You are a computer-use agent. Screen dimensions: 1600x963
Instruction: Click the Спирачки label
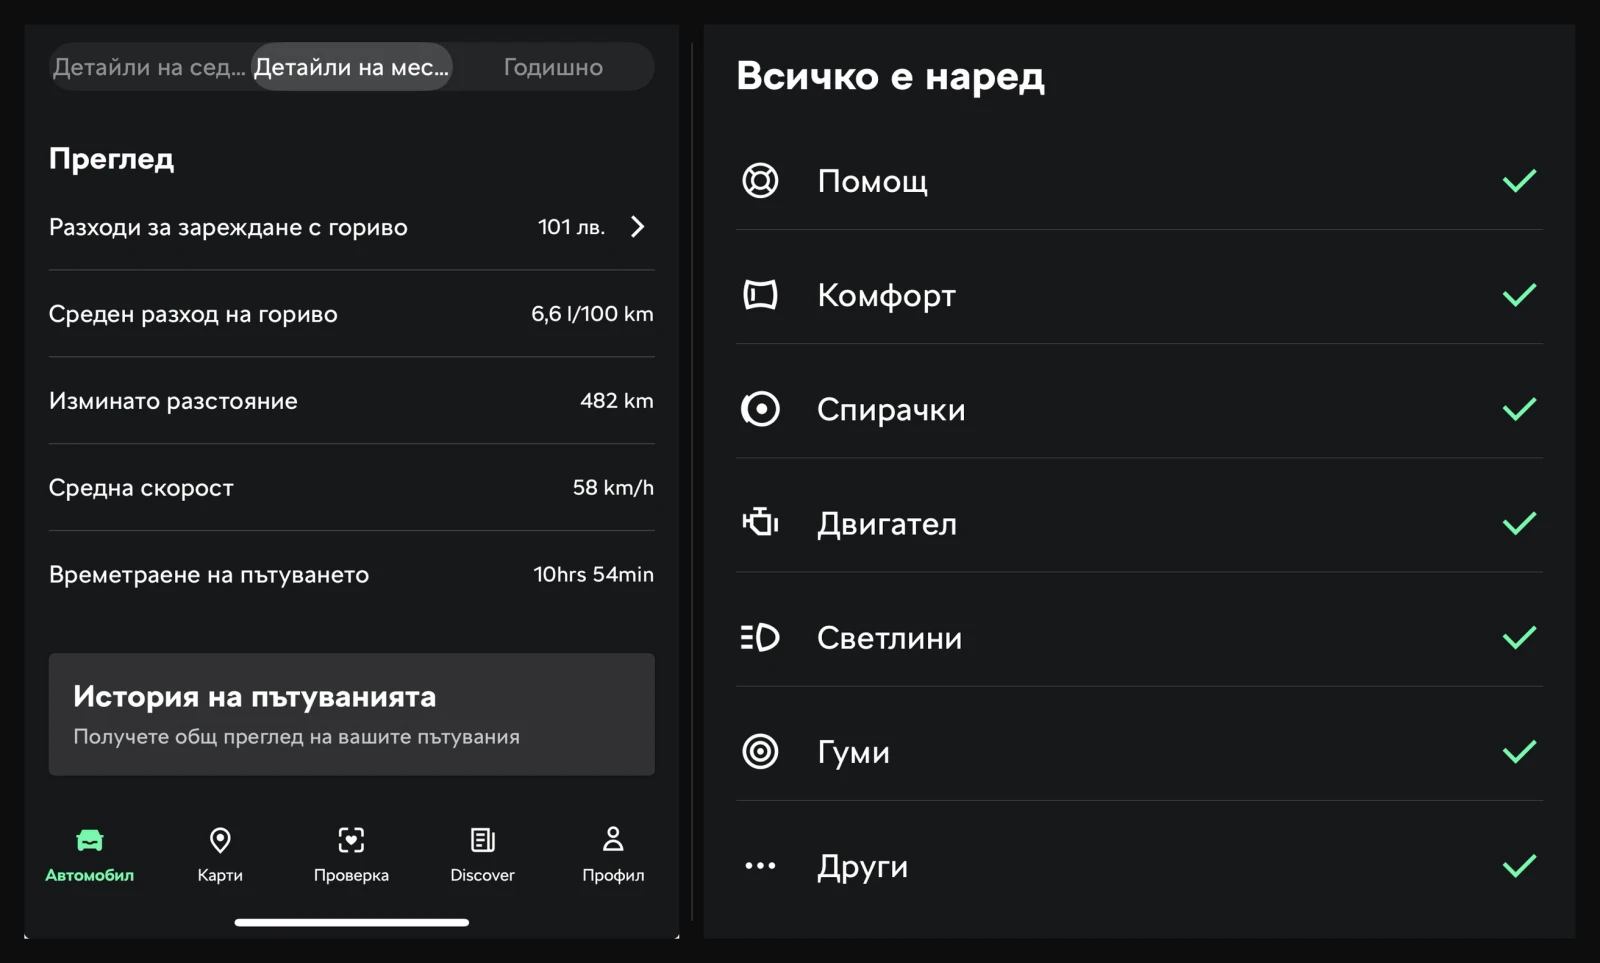pos(891,410)
